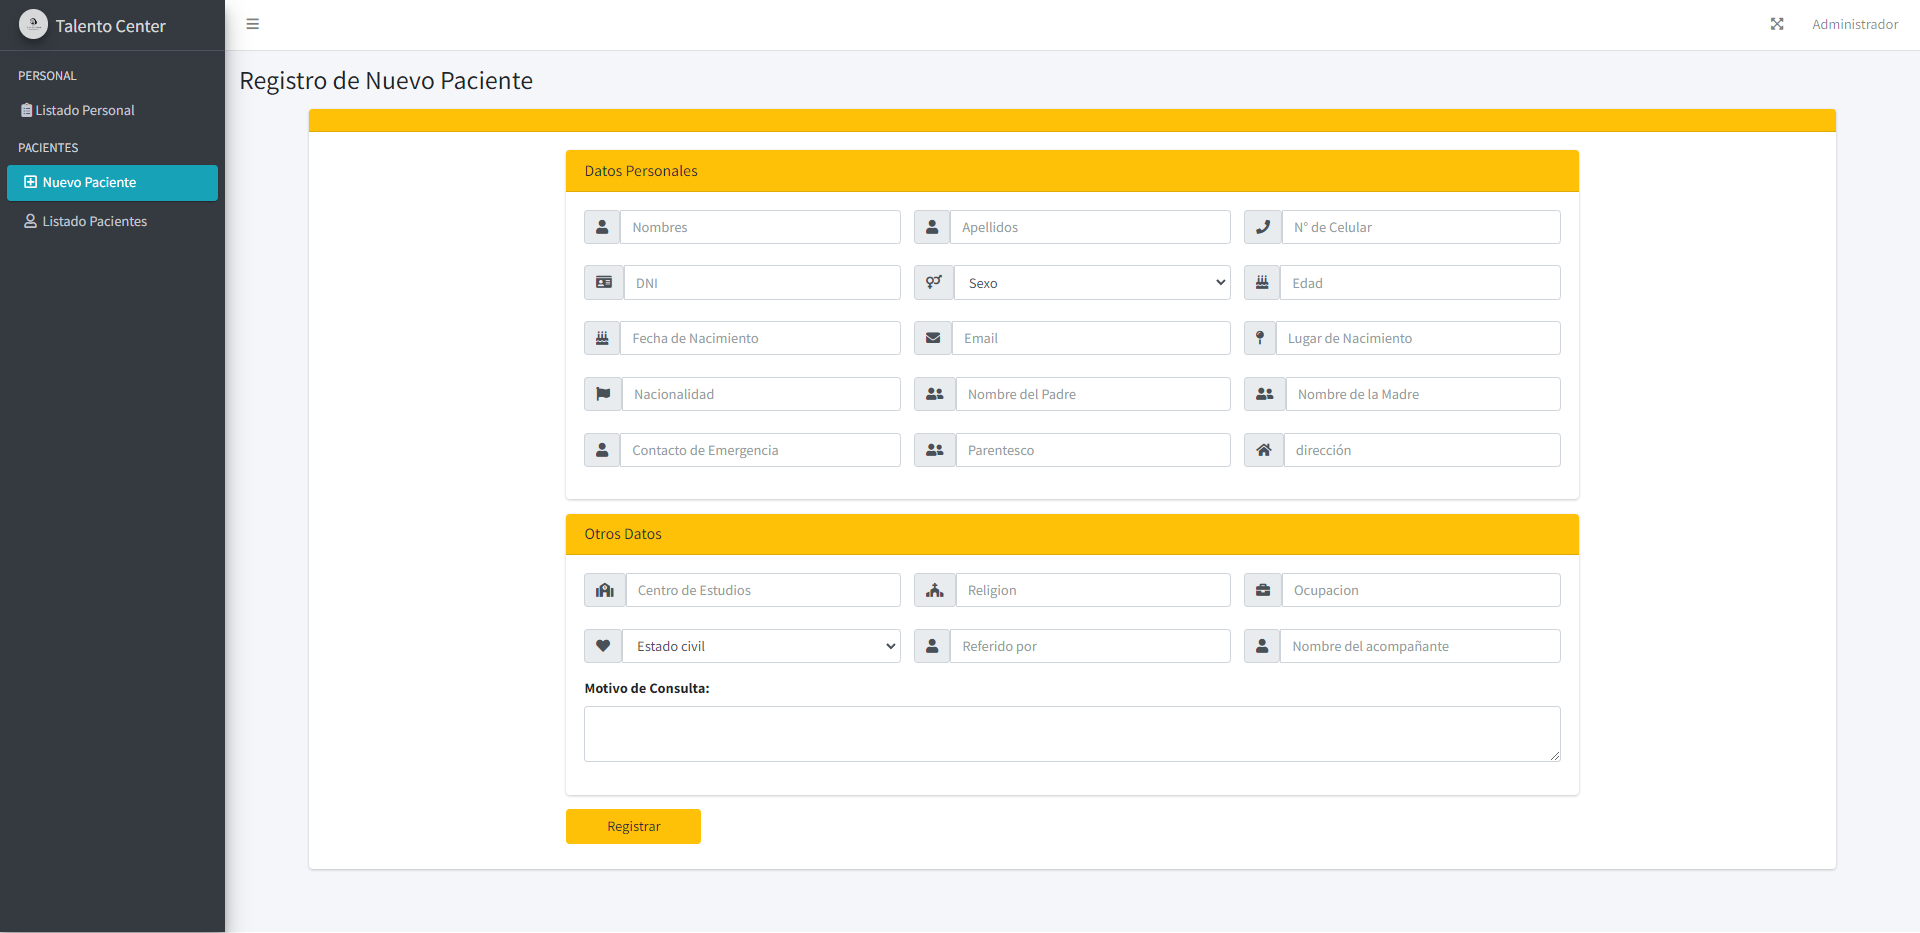Click the flag icon beside Nacionalidad
This screenshot has width=1920, height=933.
[603, 394]
